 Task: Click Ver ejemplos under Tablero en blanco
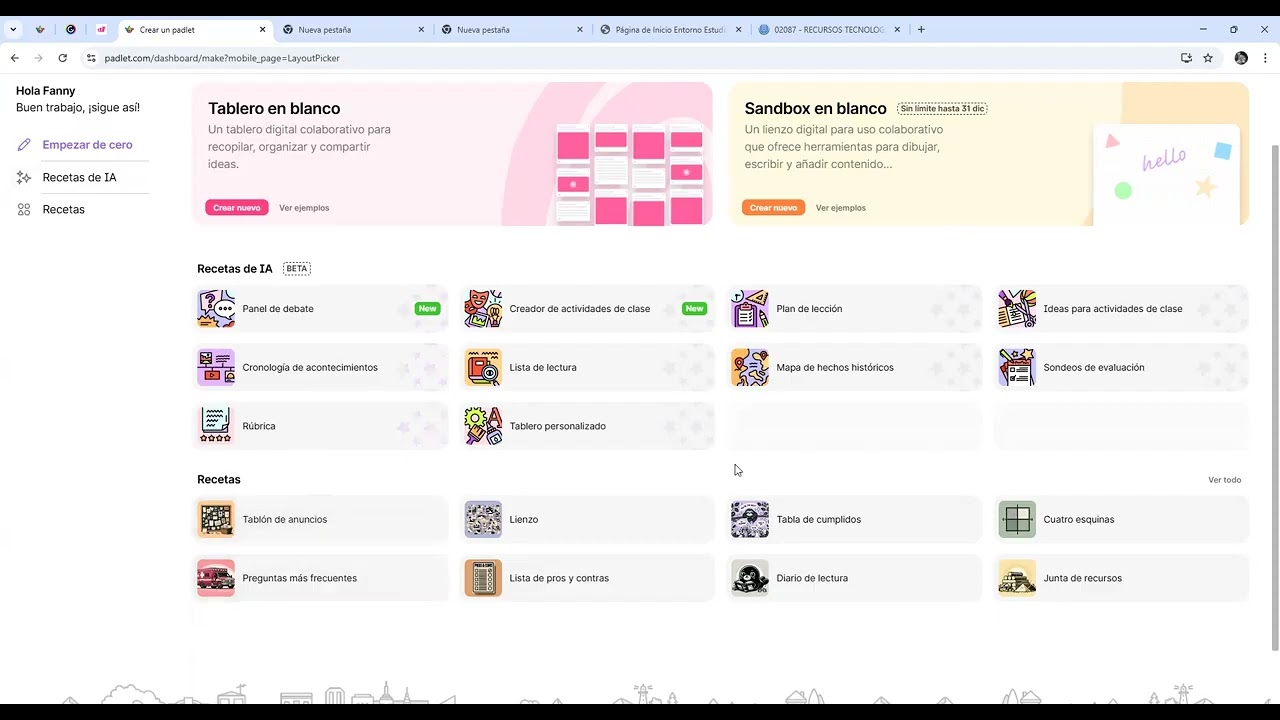tap(304, 208)
